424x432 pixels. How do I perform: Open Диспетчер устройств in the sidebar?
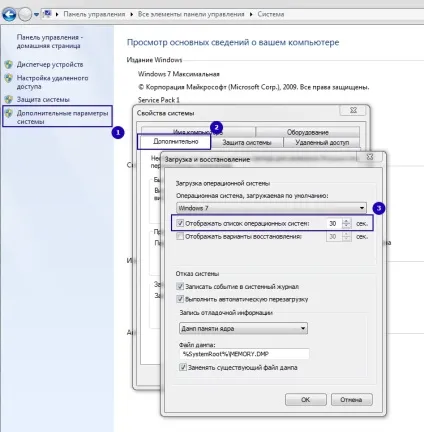tap(50, 64)
